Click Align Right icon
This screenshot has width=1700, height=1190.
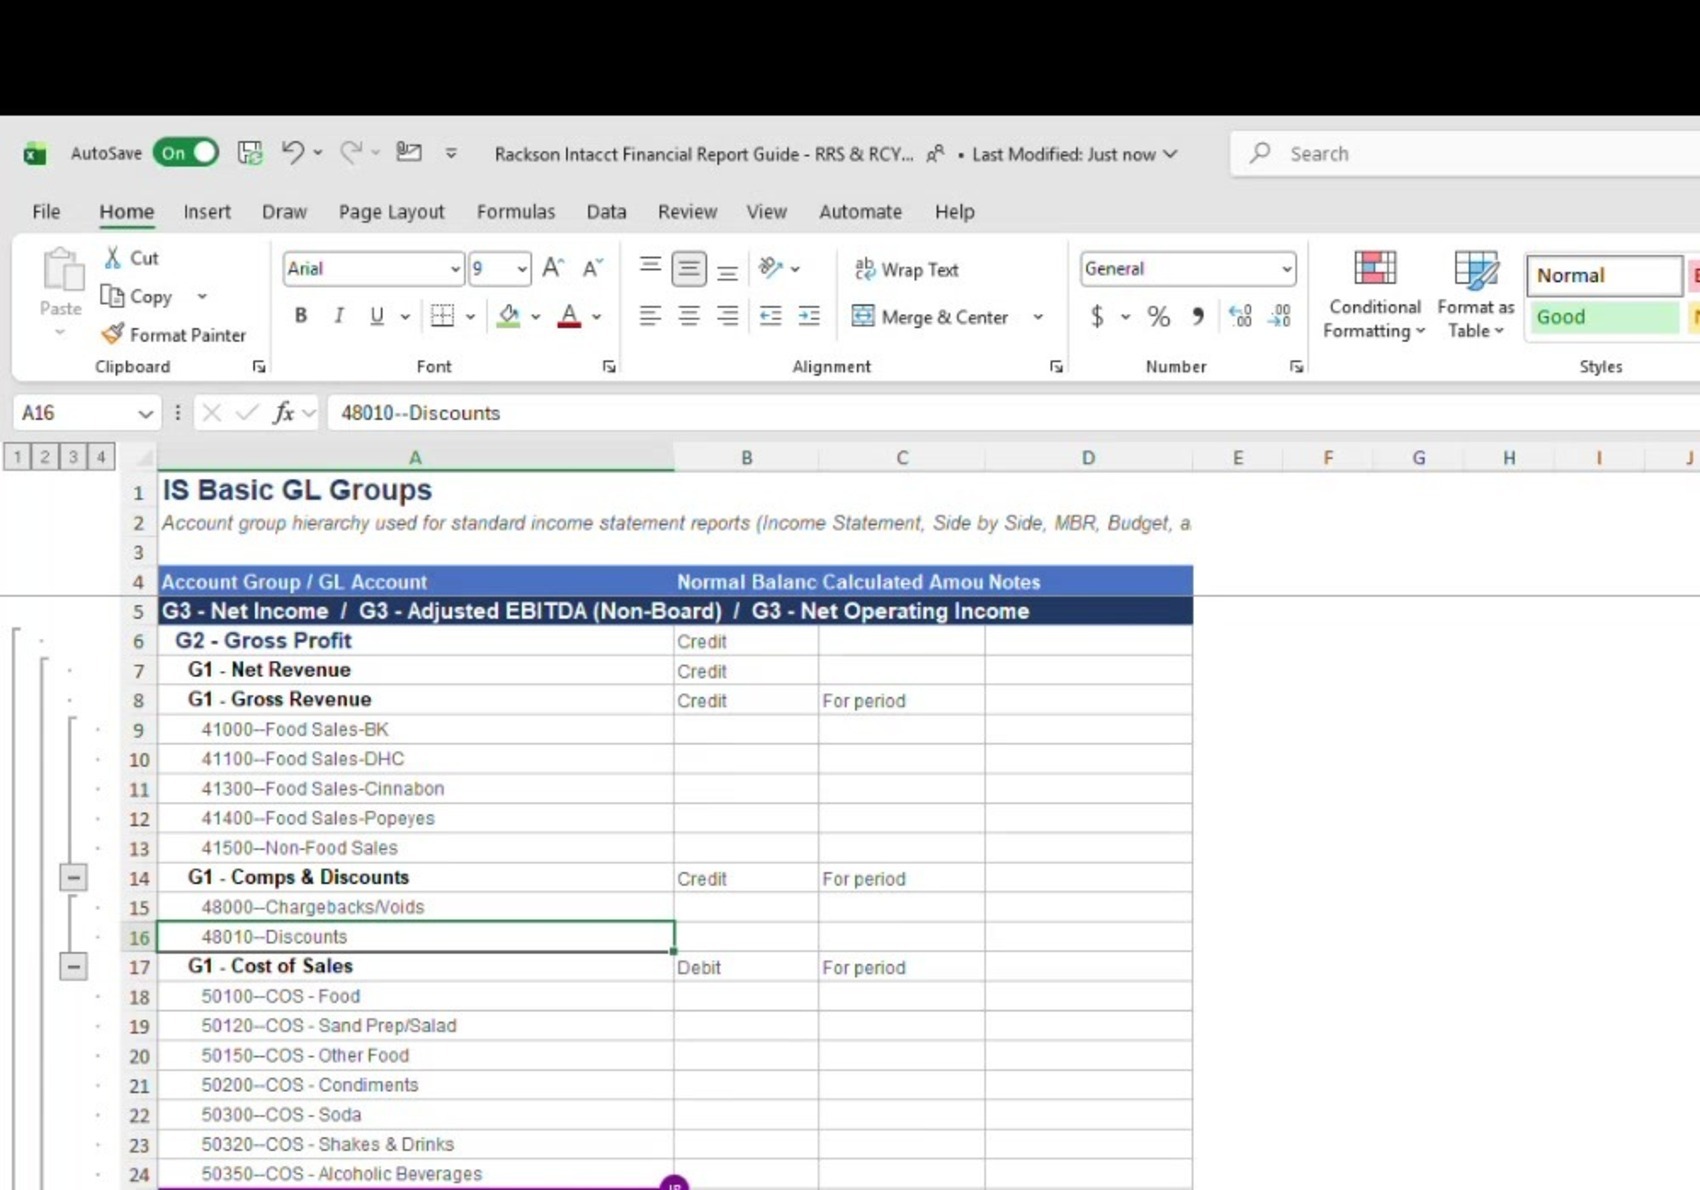727,316
